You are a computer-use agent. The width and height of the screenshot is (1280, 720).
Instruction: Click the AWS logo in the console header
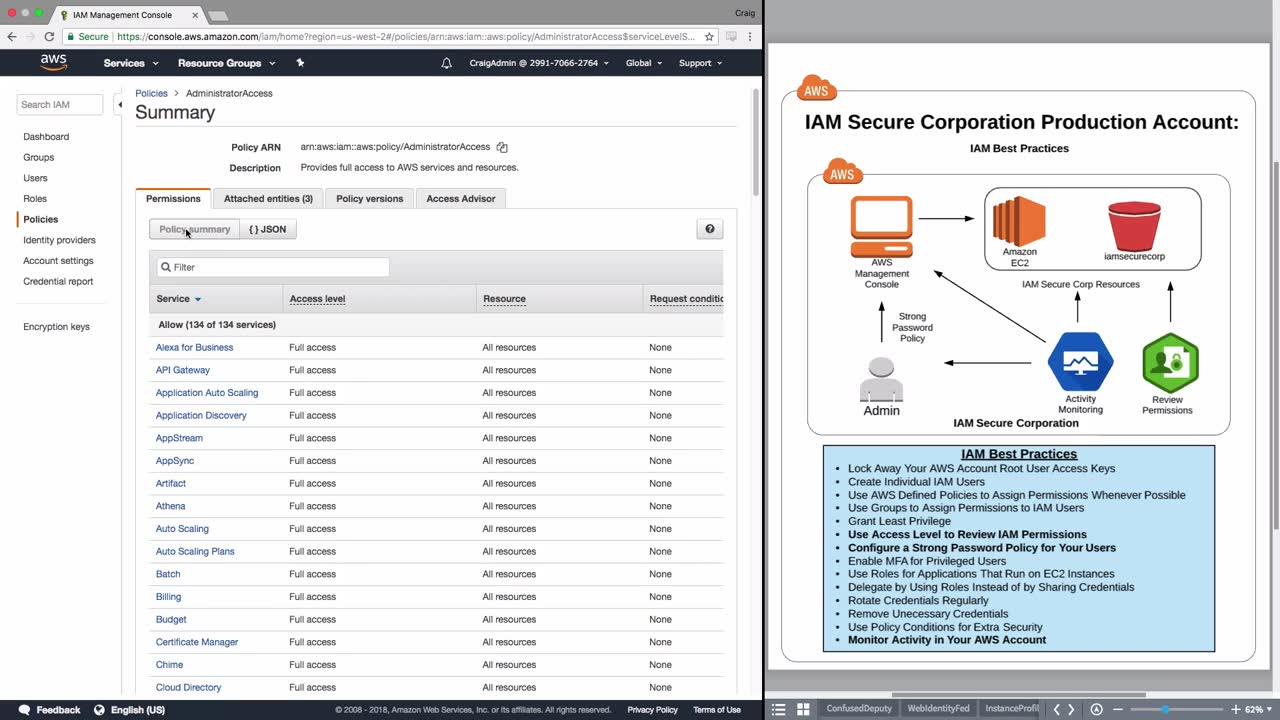(54, 62)
